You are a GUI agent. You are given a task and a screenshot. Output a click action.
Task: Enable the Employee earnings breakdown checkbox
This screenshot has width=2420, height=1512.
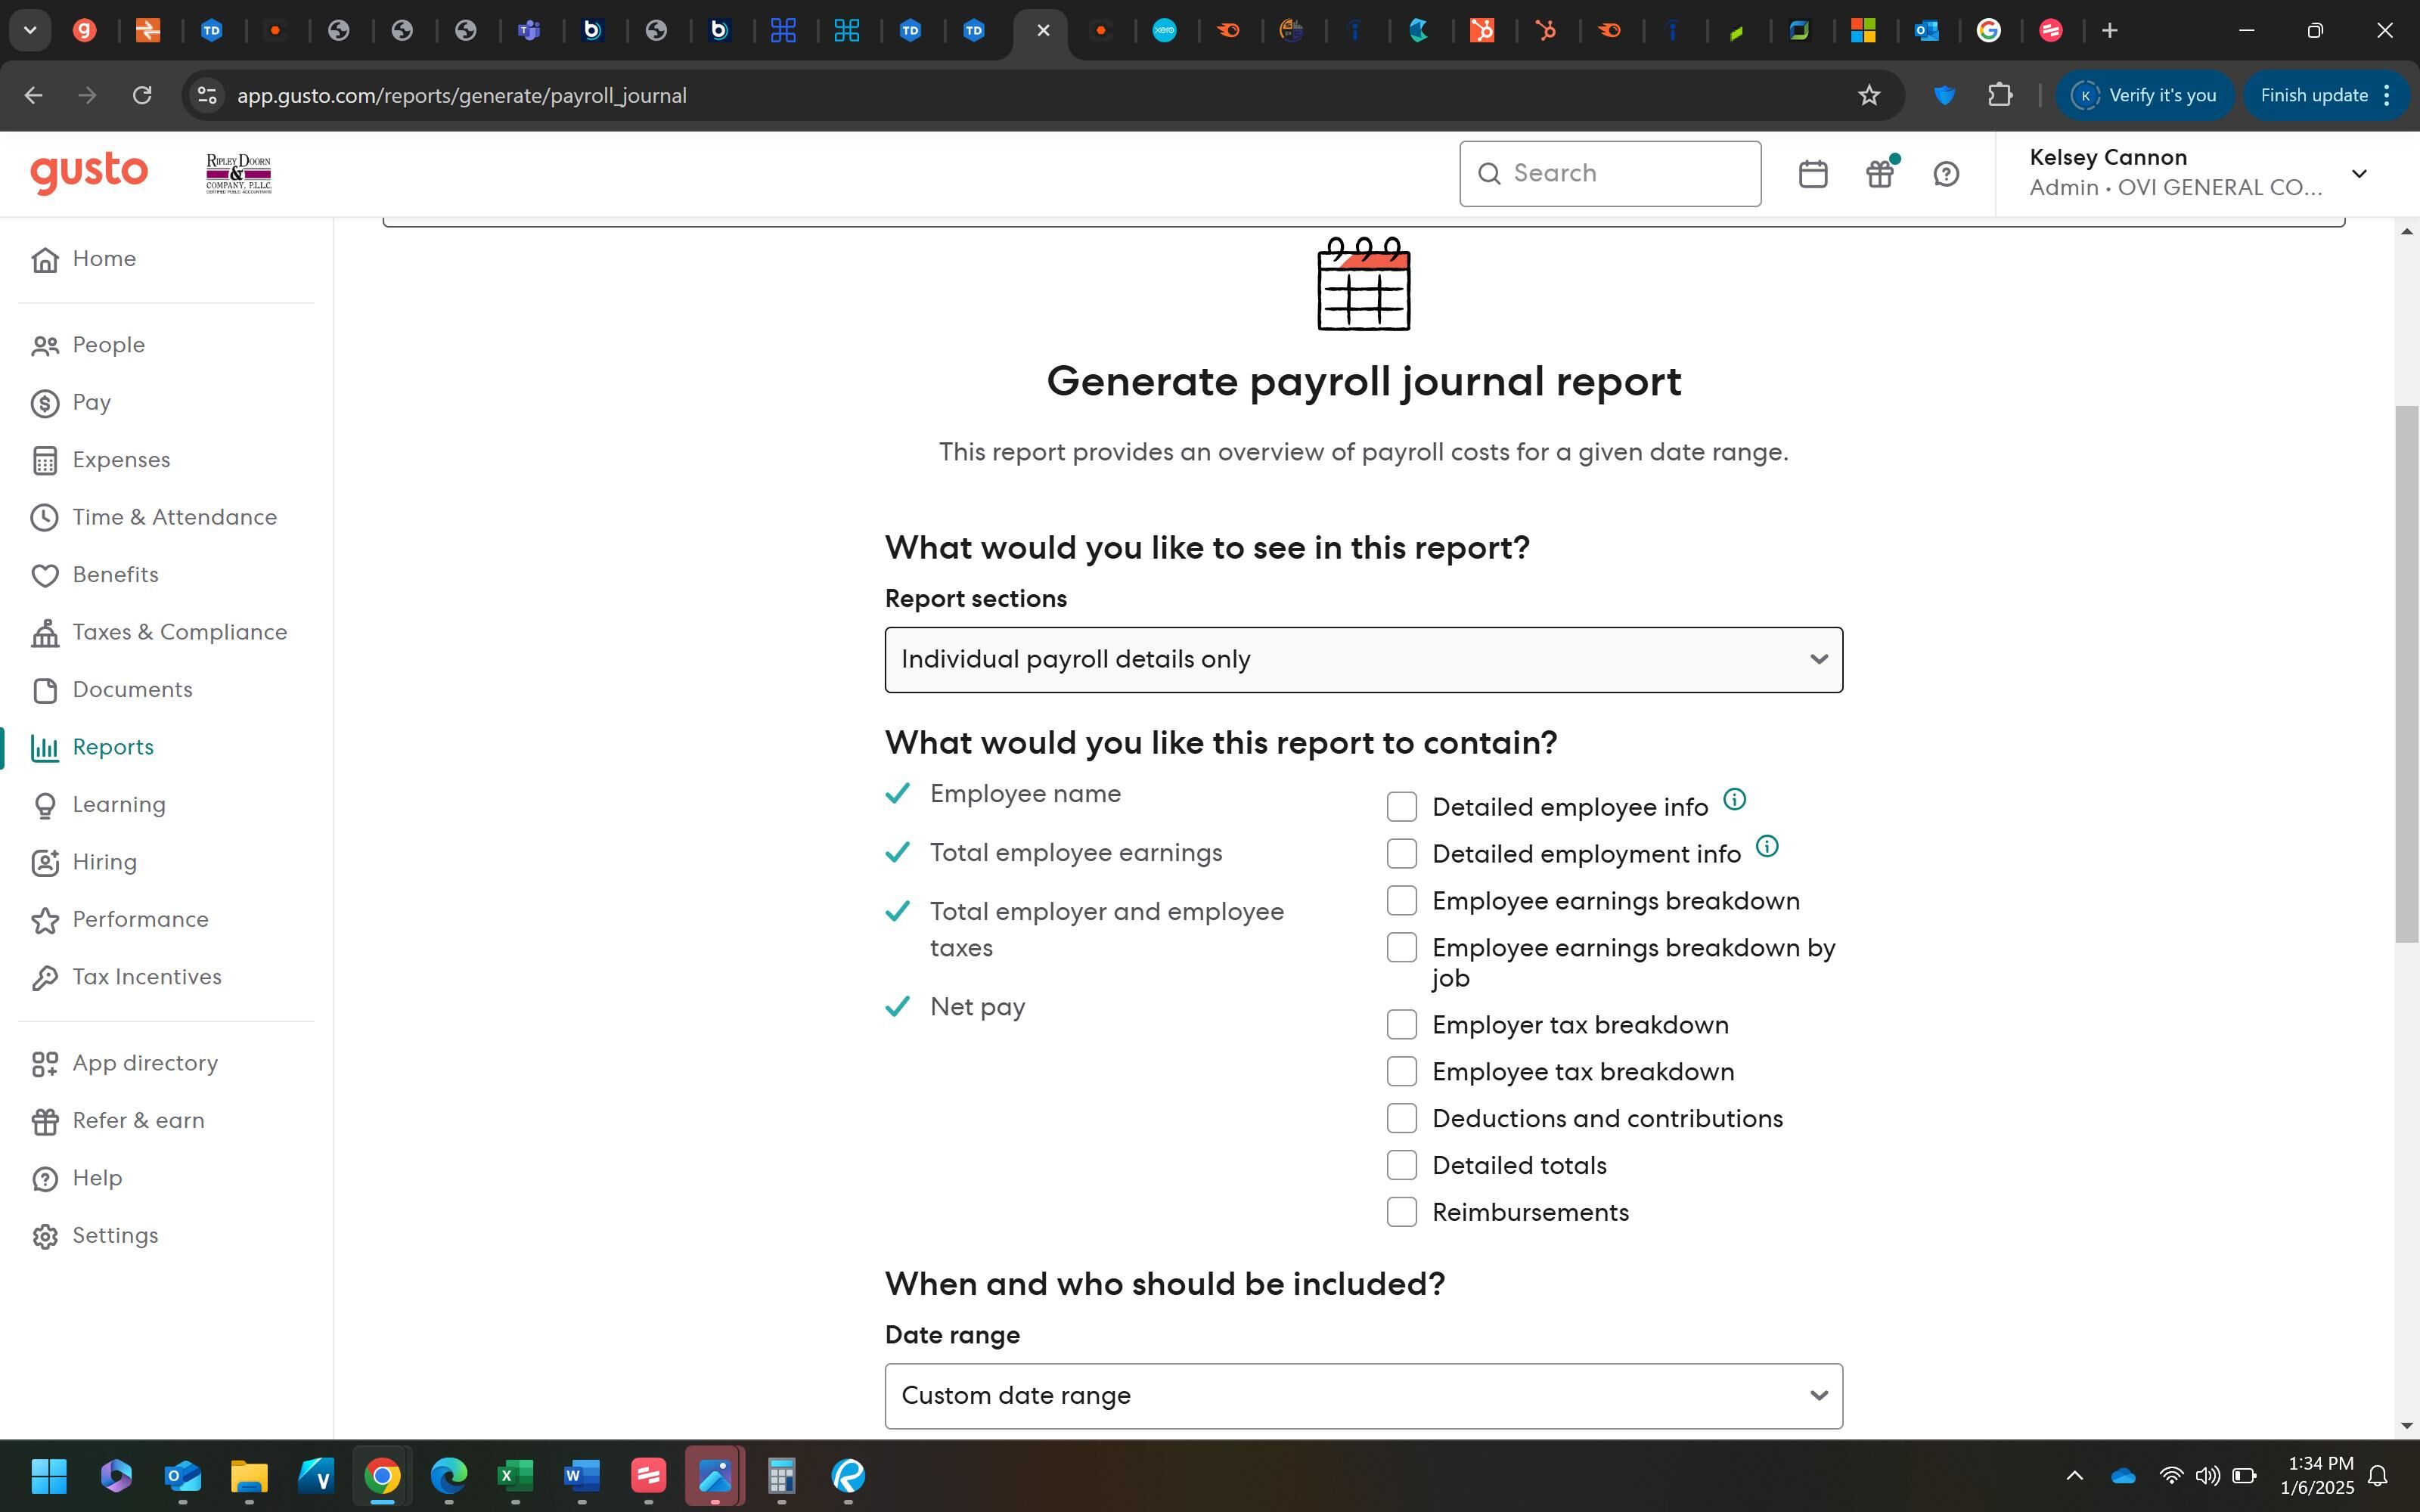[1402, 901]
